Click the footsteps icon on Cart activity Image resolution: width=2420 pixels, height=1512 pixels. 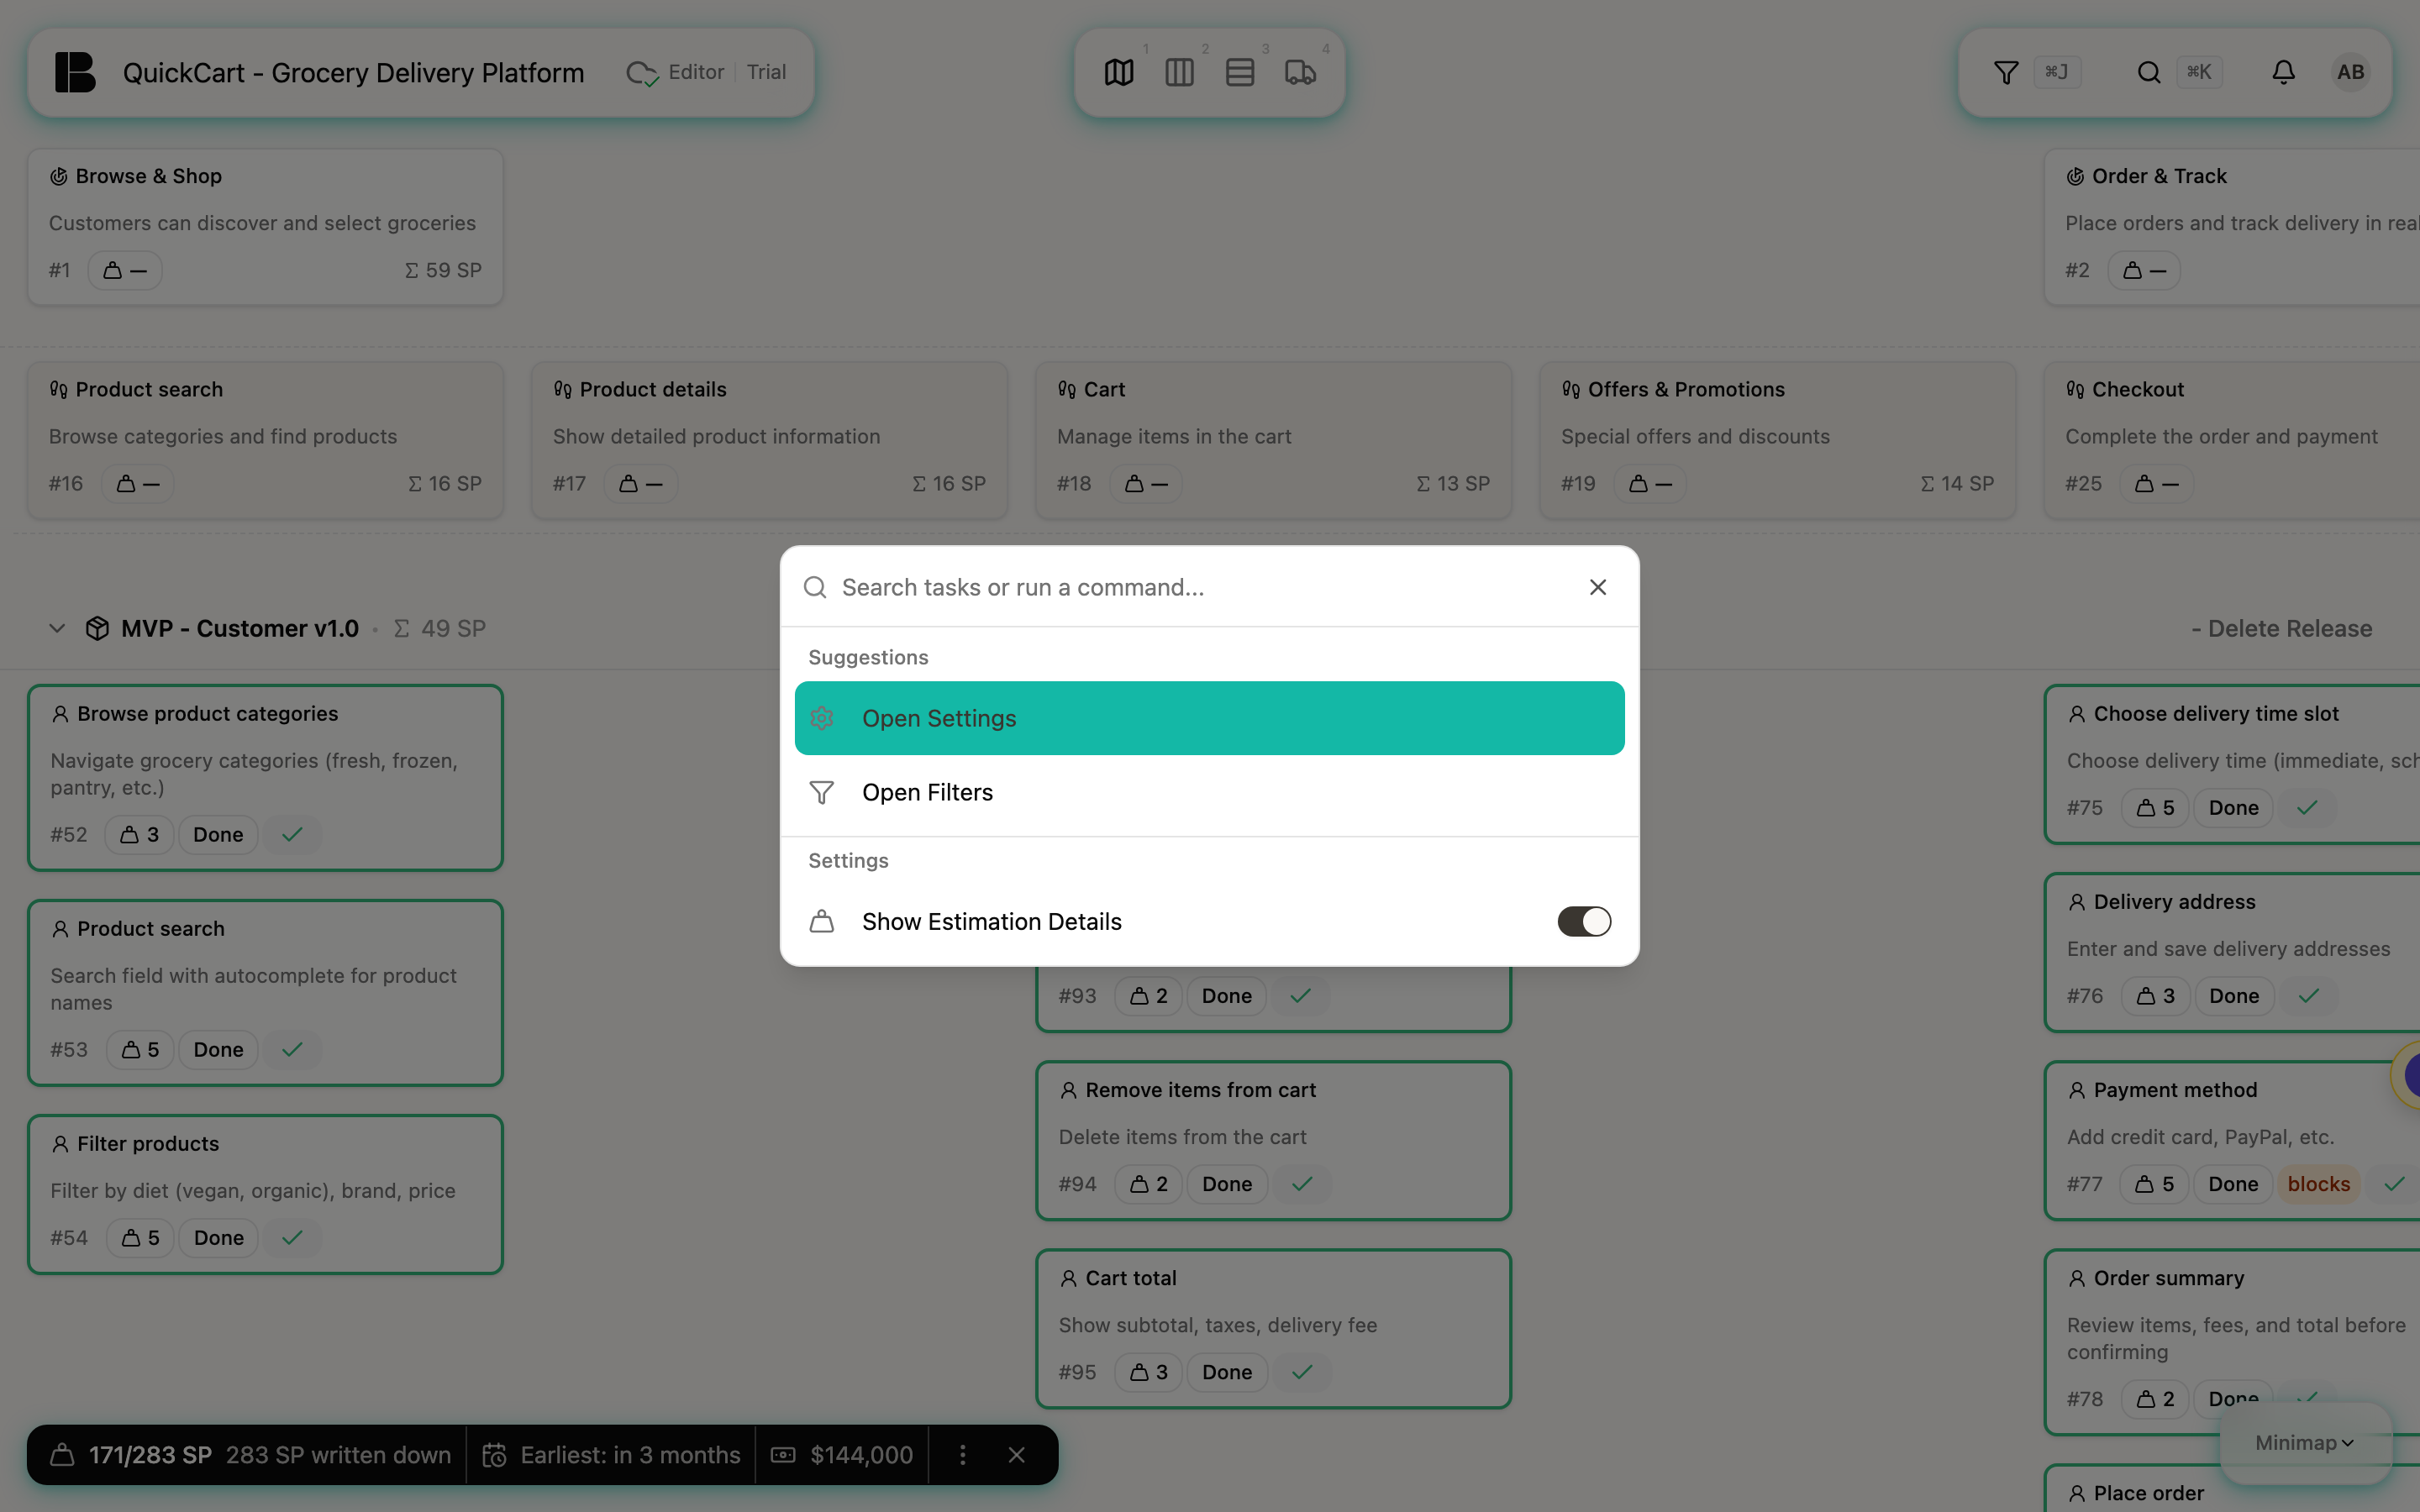tap(1067, 389)
